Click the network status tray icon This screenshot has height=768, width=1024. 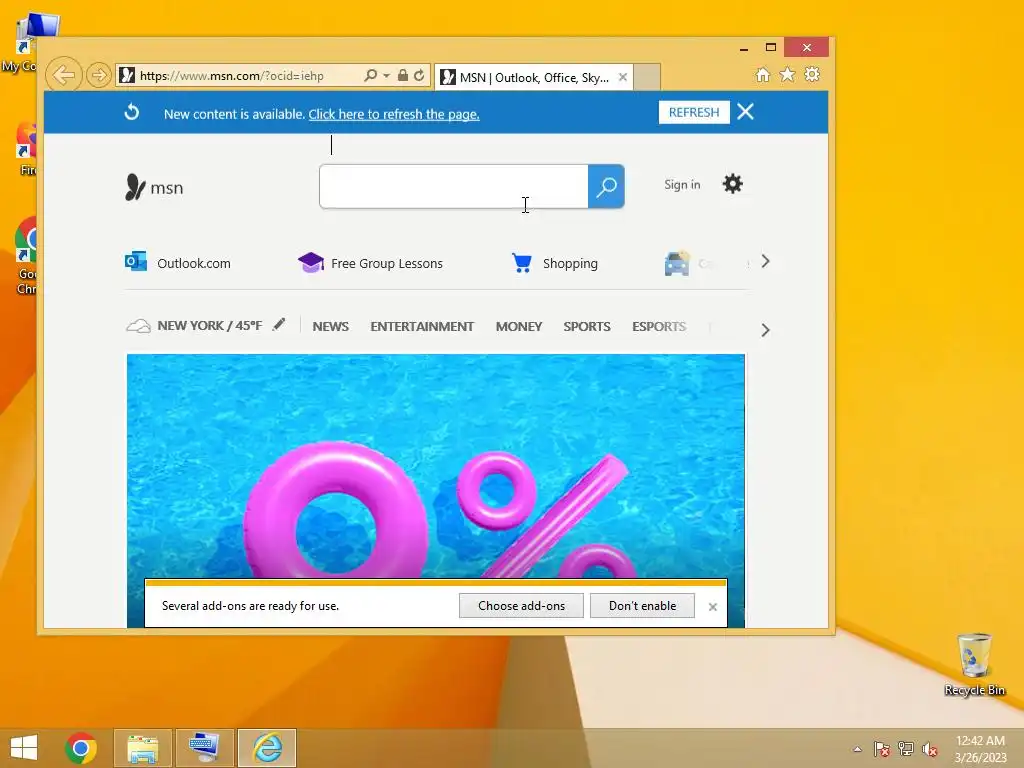click(906, 749)
